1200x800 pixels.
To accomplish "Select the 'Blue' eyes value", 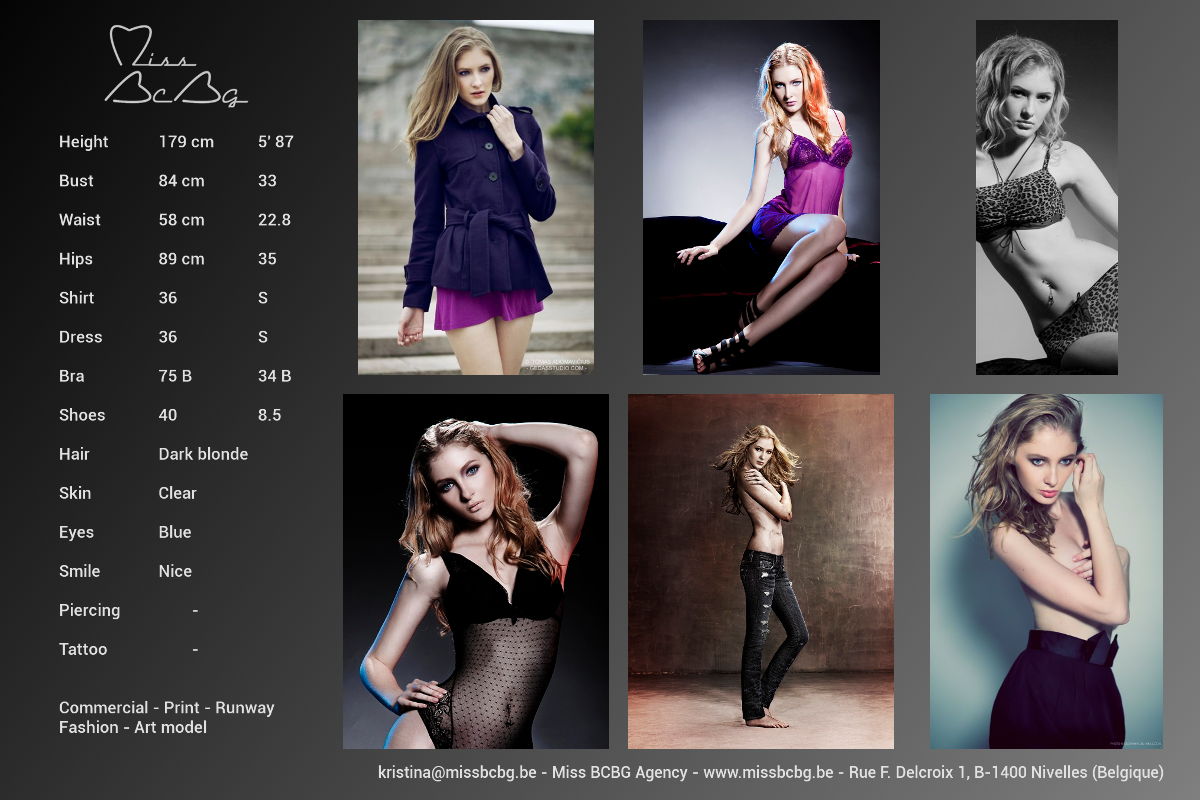I will 175,532.
